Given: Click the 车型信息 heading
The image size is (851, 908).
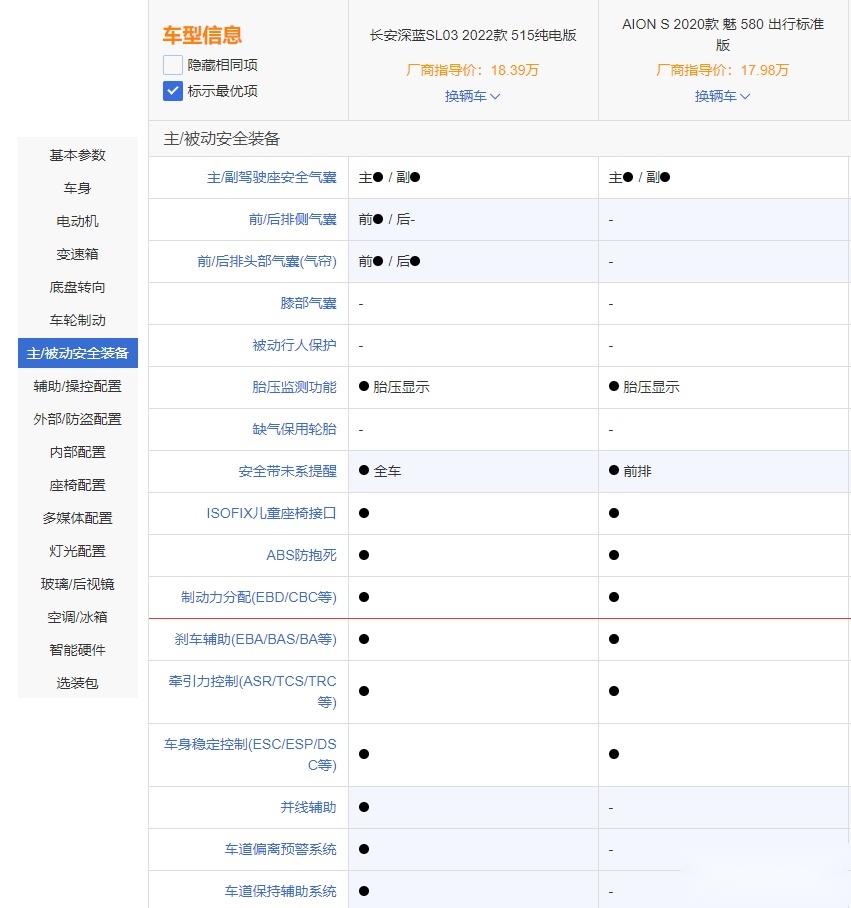Looking at the screenshot, I should coord(202,35).
